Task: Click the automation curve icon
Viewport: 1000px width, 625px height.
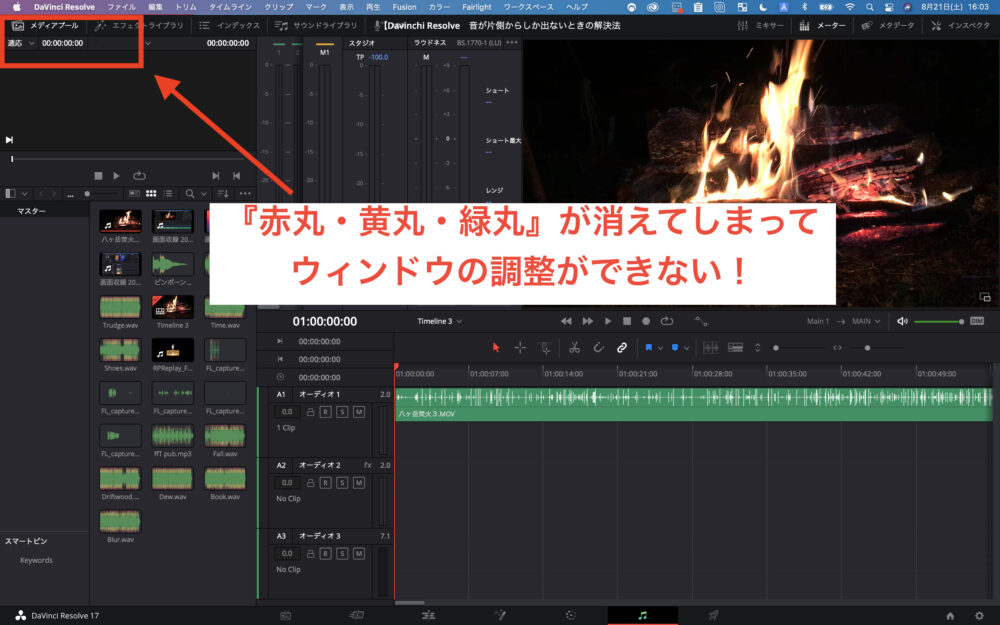Action: (701, 321)
